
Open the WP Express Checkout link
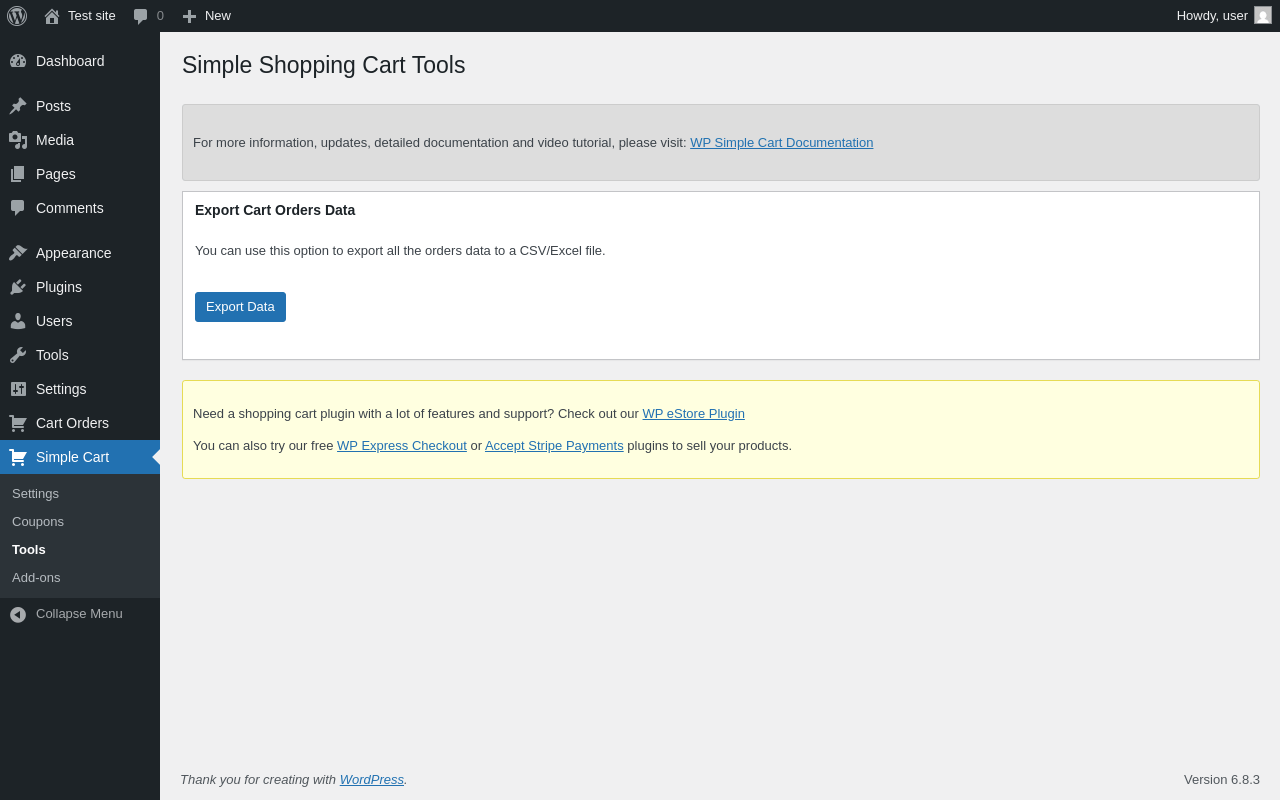click(x=401, y=446)
